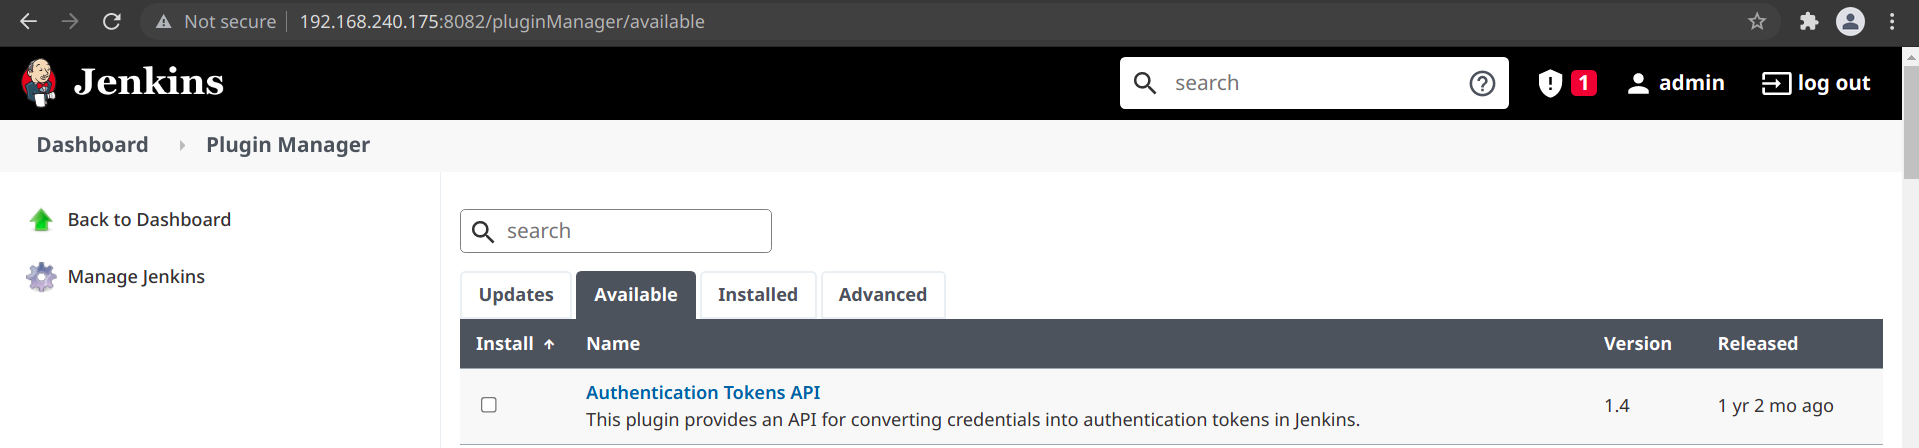Open the Chrome three-dot menu
Screen dimensions: 1919x448
click(x=1892, y=21)
